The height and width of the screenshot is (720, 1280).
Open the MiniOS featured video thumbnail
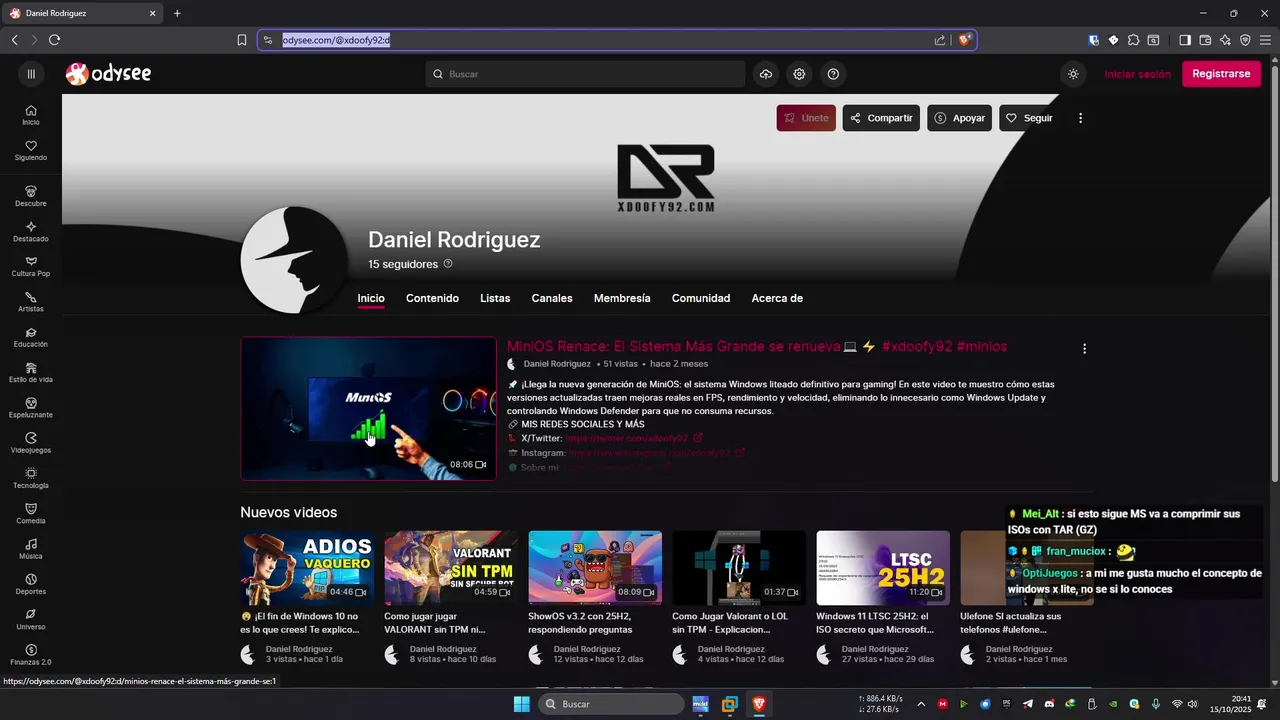(368, 408)
